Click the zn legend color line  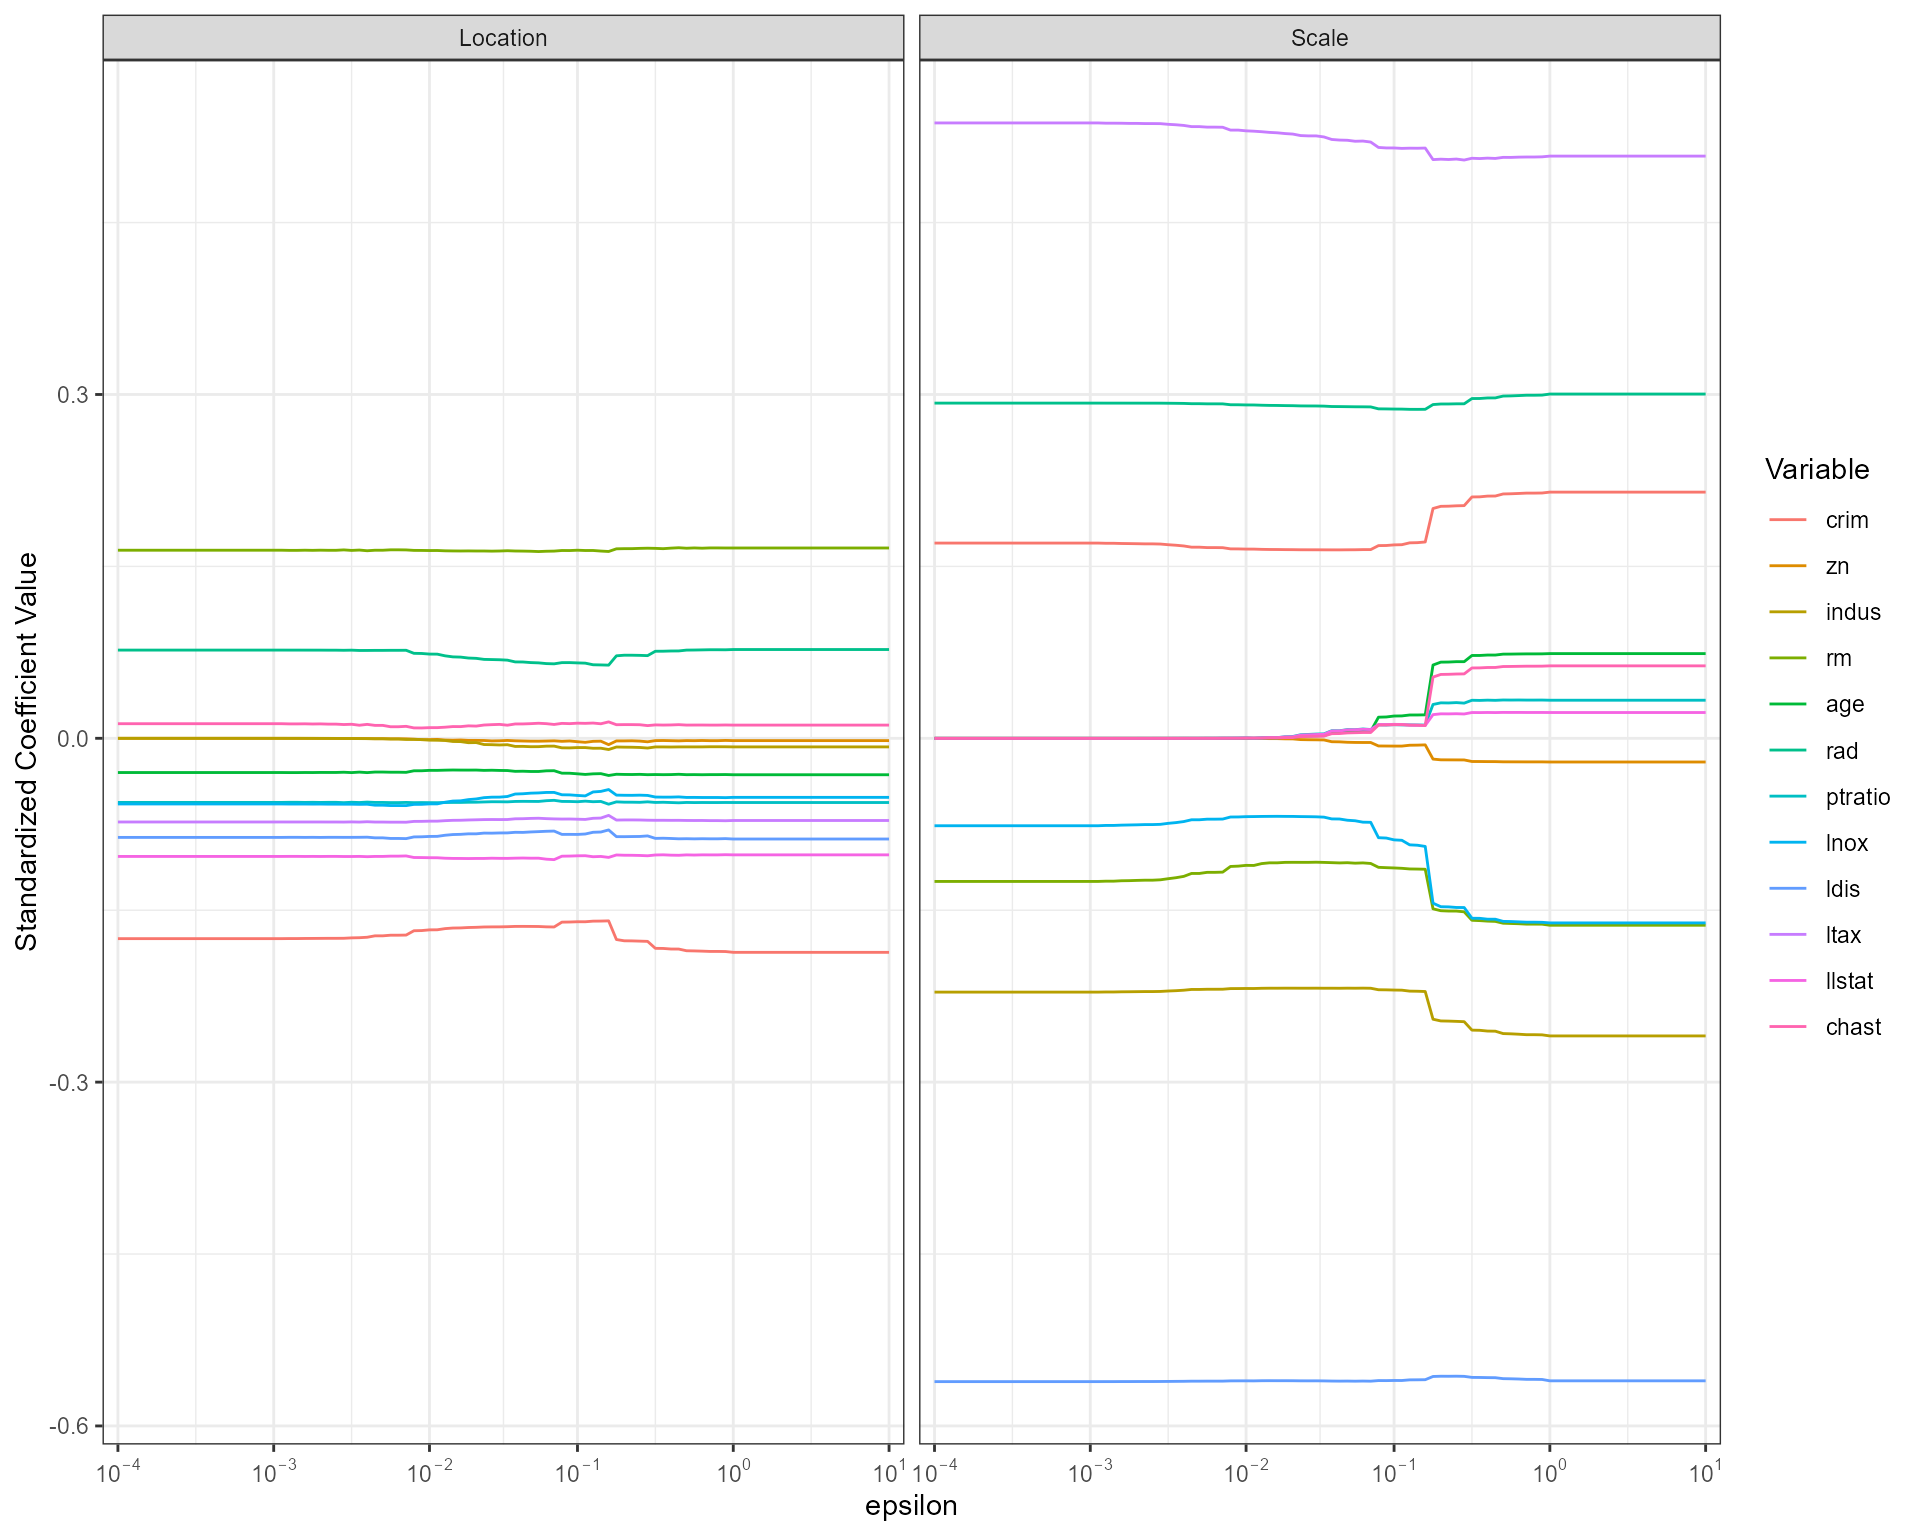tap(1788, 566)
